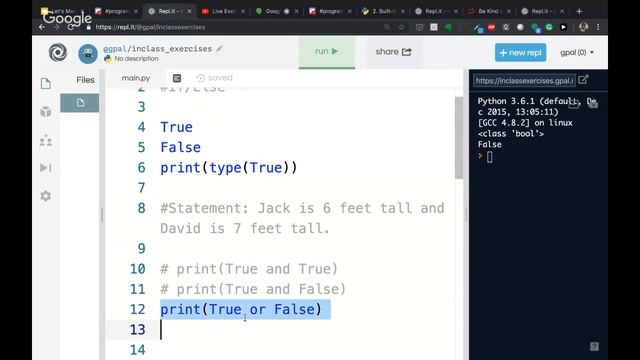Click the green Grammarly extension icon
Viewport: 640px width, 360px height.
click(549, 27)
